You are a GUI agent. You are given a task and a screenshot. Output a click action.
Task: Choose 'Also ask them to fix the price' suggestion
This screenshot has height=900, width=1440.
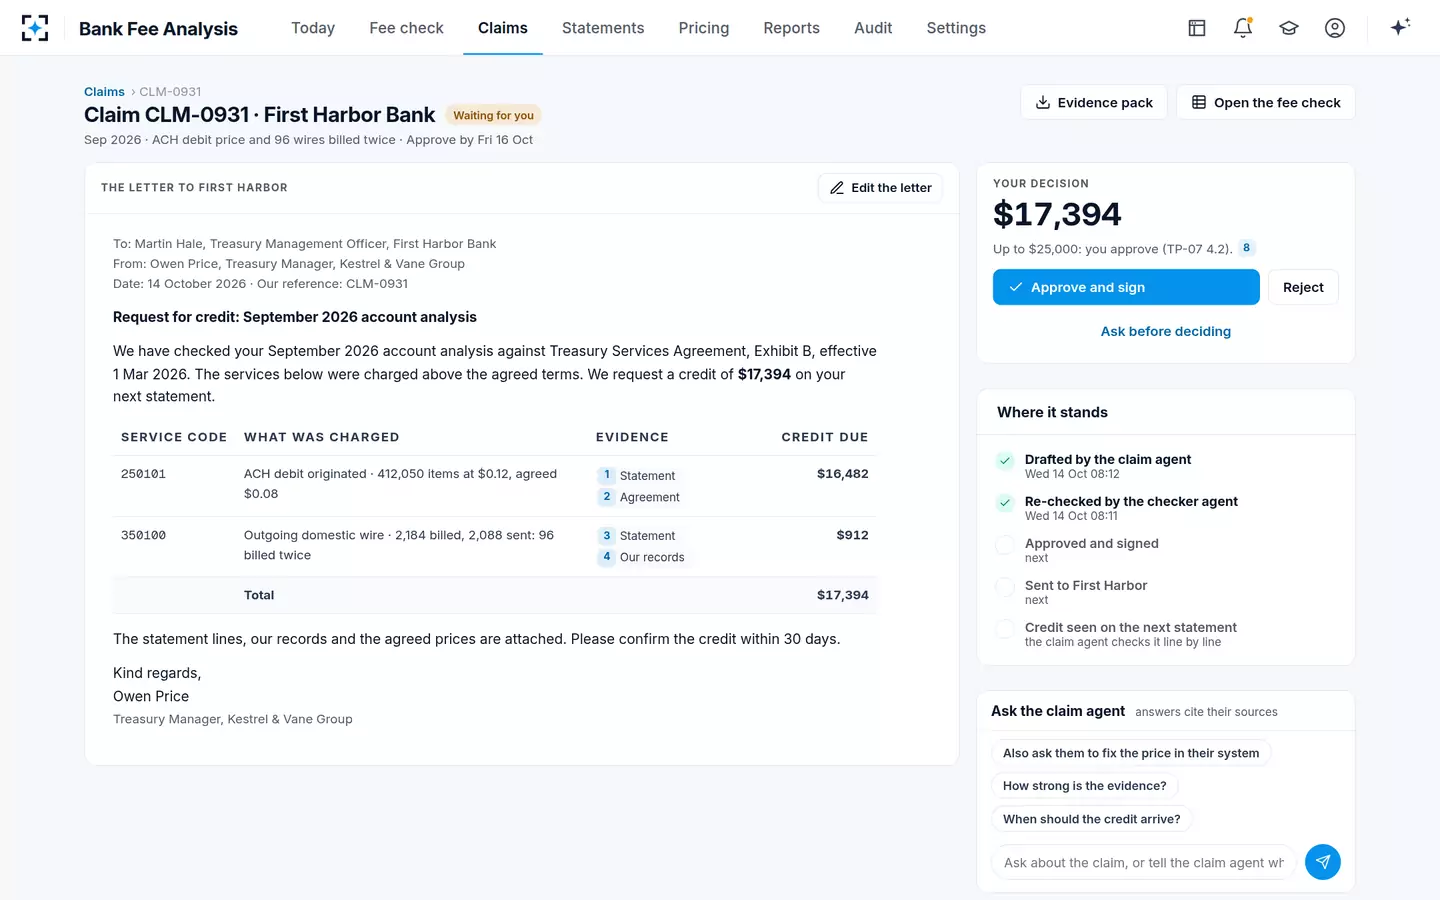[x=1131, y=753]
